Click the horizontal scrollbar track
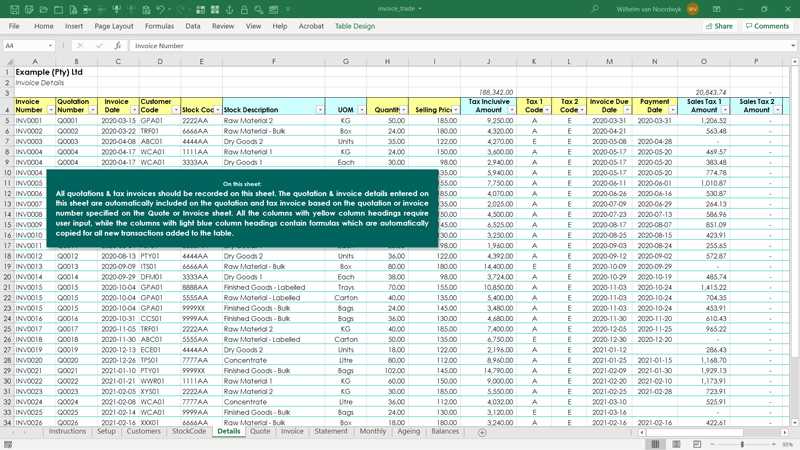Image resolution: width=800 pixels, height=450 pixels. pyautogui.click(x=713, y=432)
